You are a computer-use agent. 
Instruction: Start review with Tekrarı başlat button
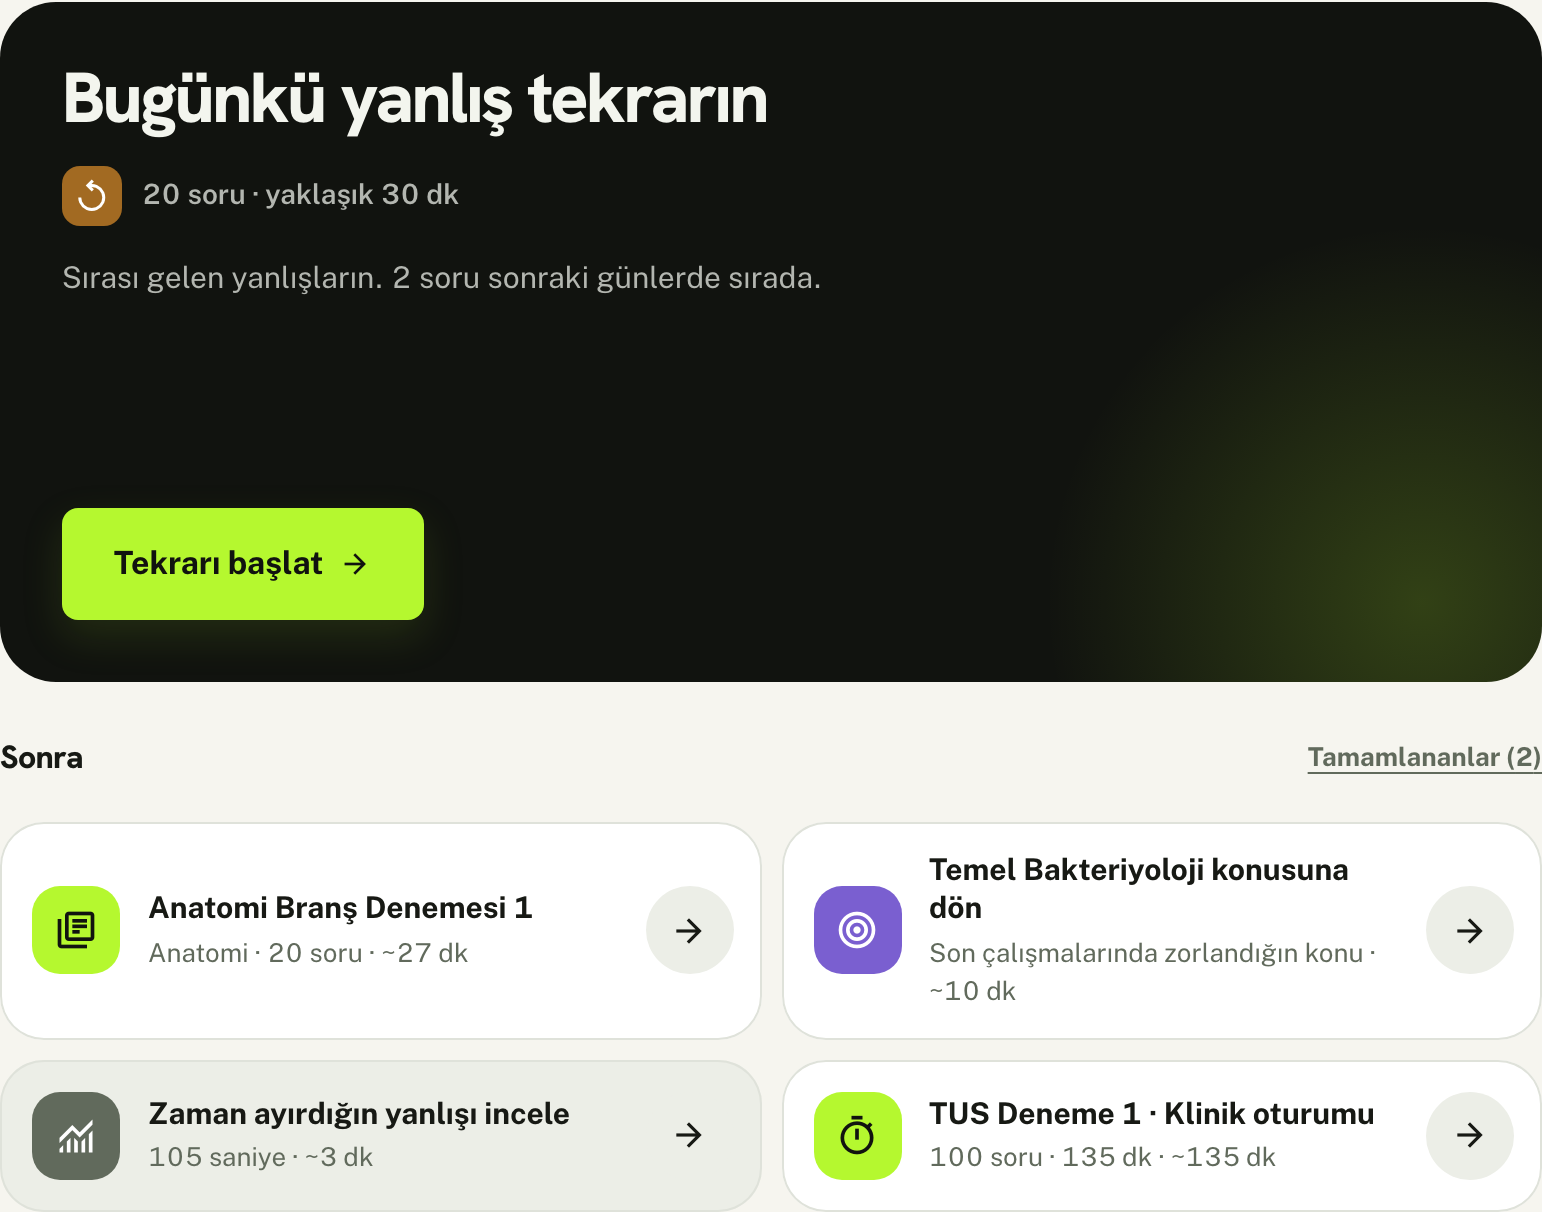[243, 564]
